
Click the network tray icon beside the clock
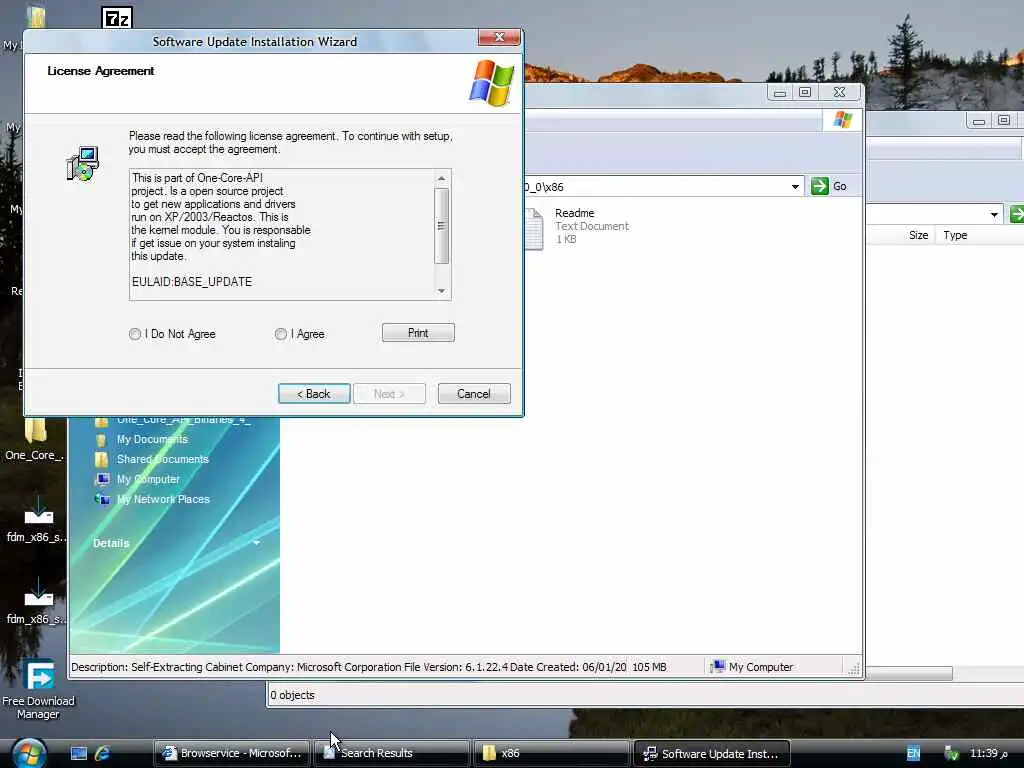(x=951, y=754)
